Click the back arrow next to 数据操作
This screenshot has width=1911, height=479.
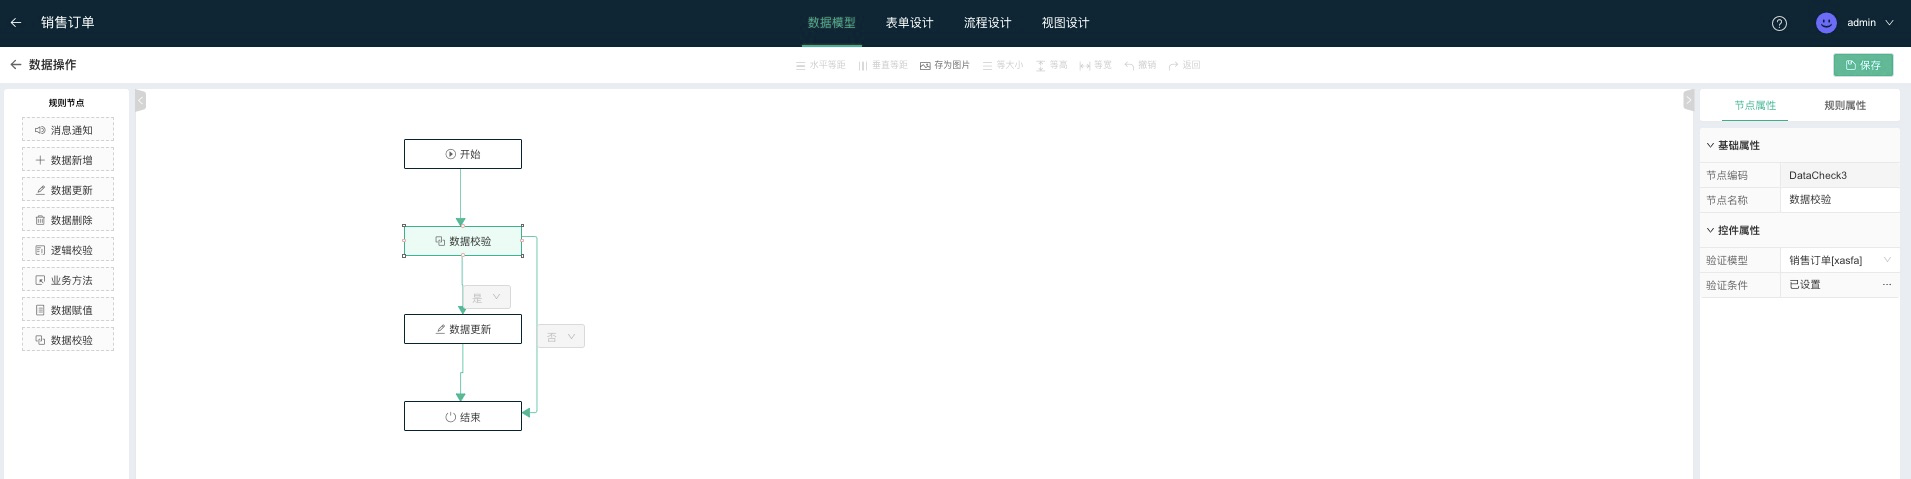pos(16,64)
